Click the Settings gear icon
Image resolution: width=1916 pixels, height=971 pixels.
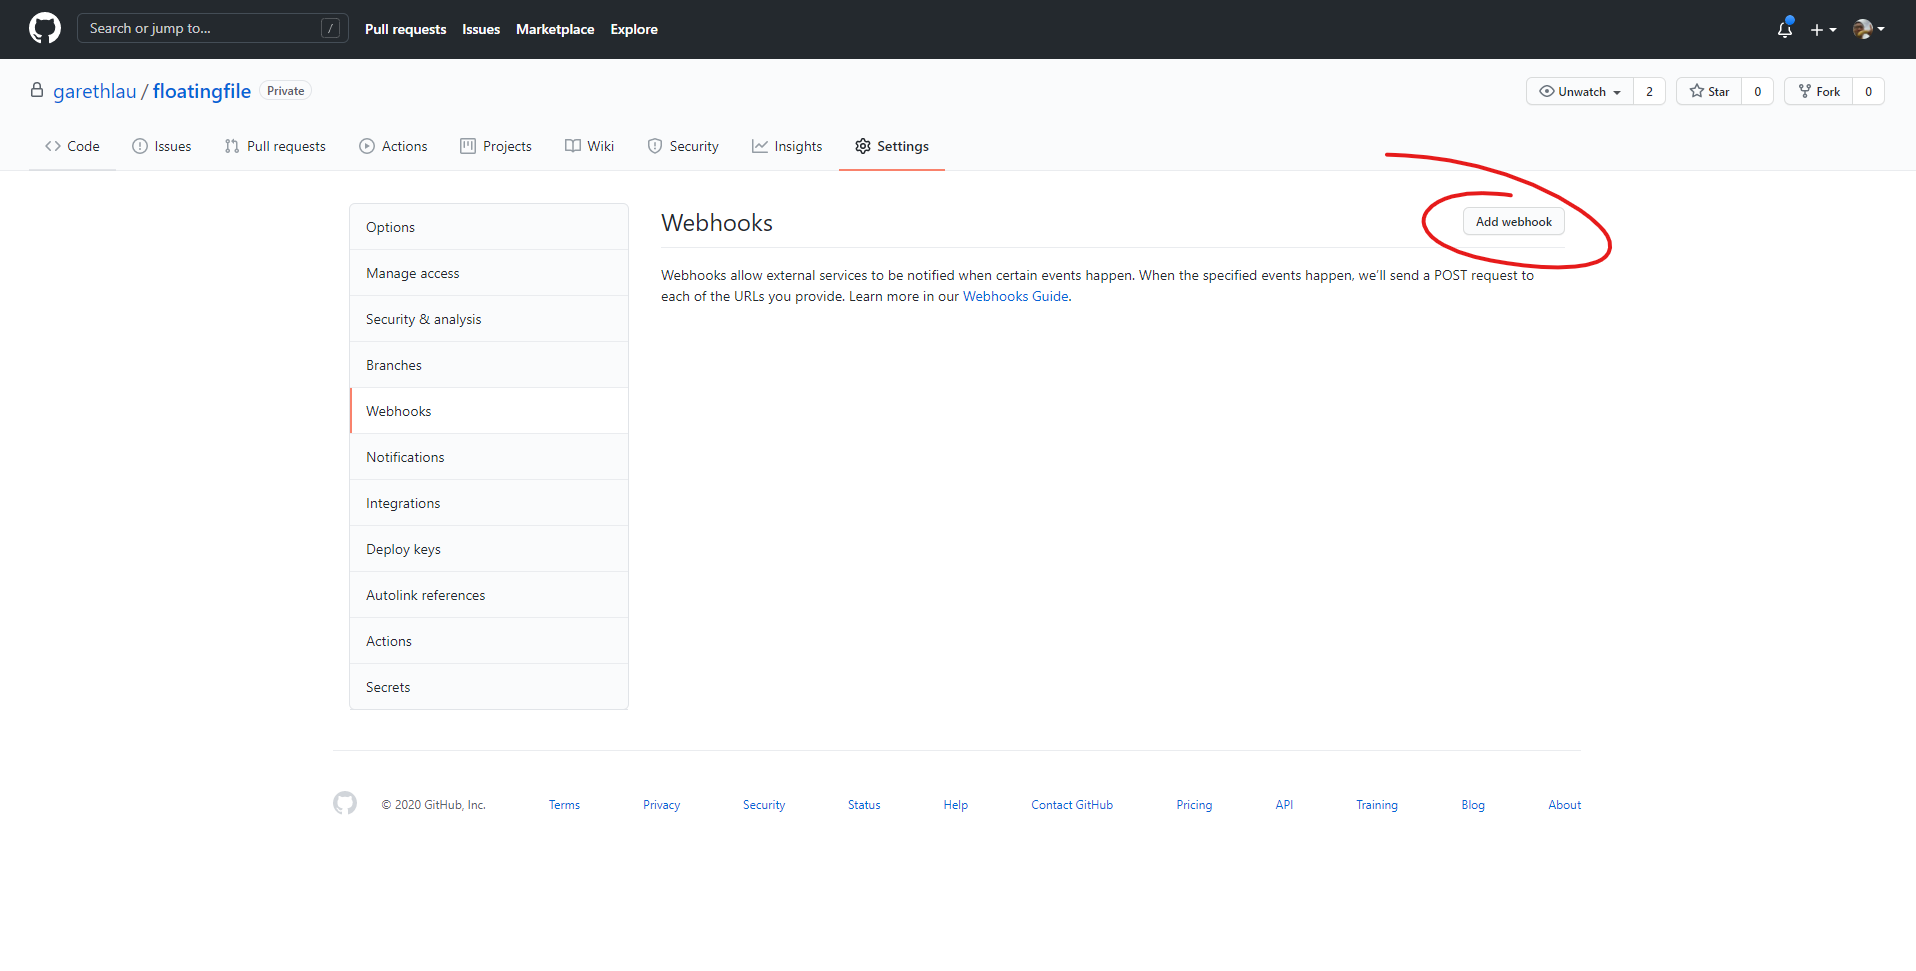tap(862, 146)
